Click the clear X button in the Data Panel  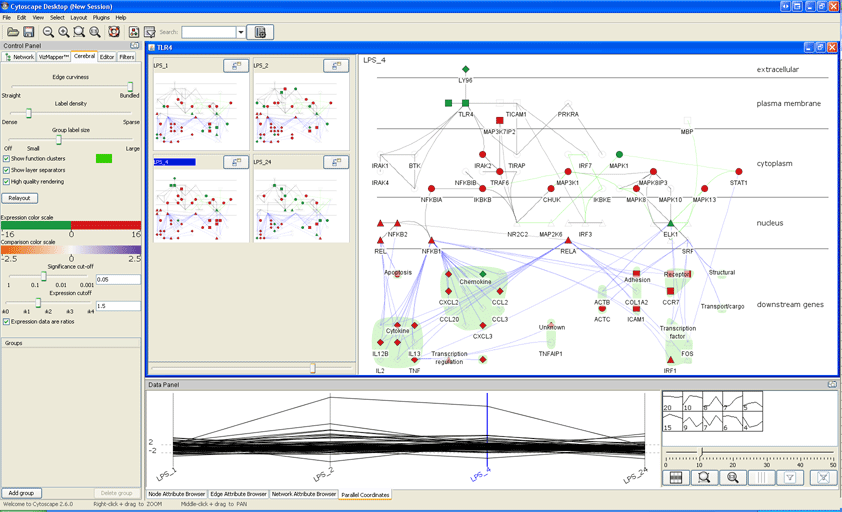(823, 477)
